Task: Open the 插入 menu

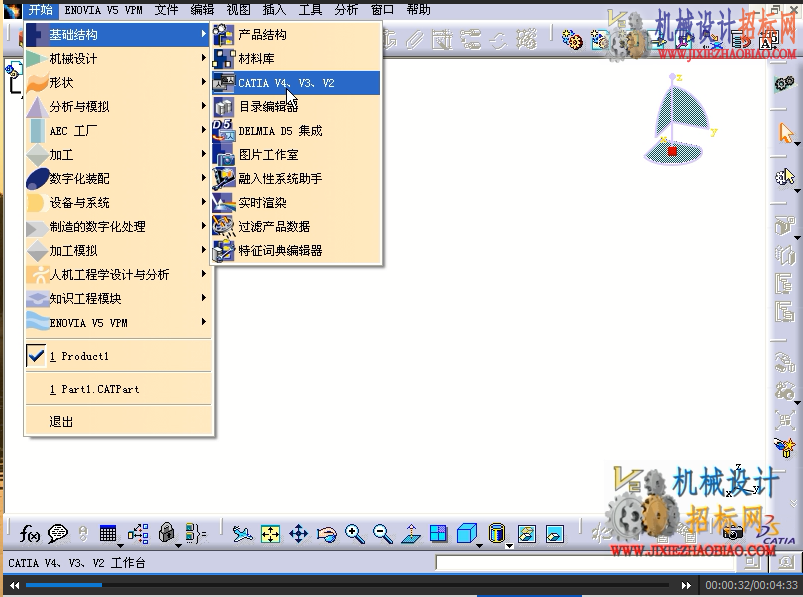Action: click(x=274, y=10)
